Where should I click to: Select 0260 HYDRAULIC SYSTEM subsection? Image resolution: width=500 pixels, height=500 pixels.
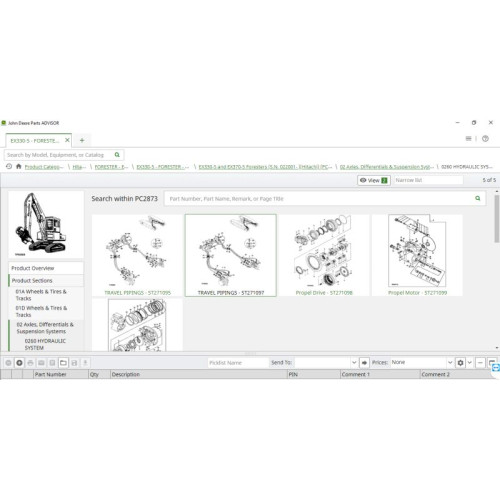(46, 344)
